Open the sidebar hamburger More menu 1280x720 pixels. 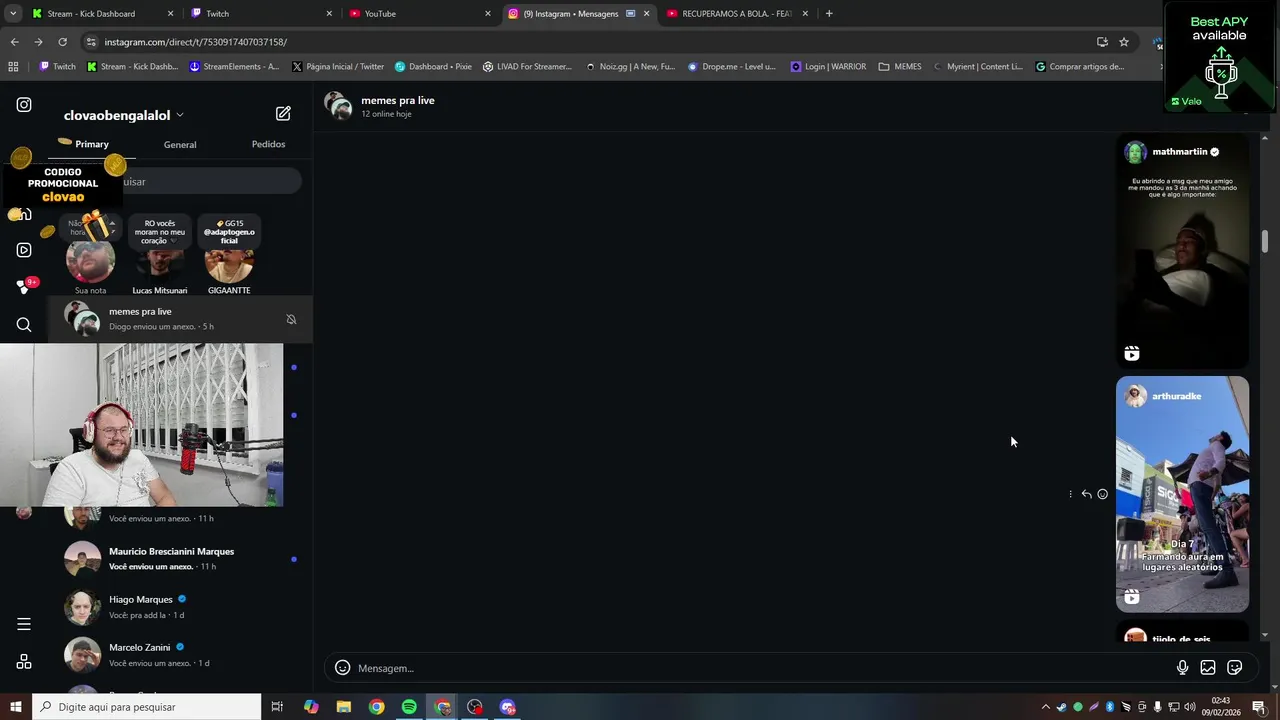point(24,624)
